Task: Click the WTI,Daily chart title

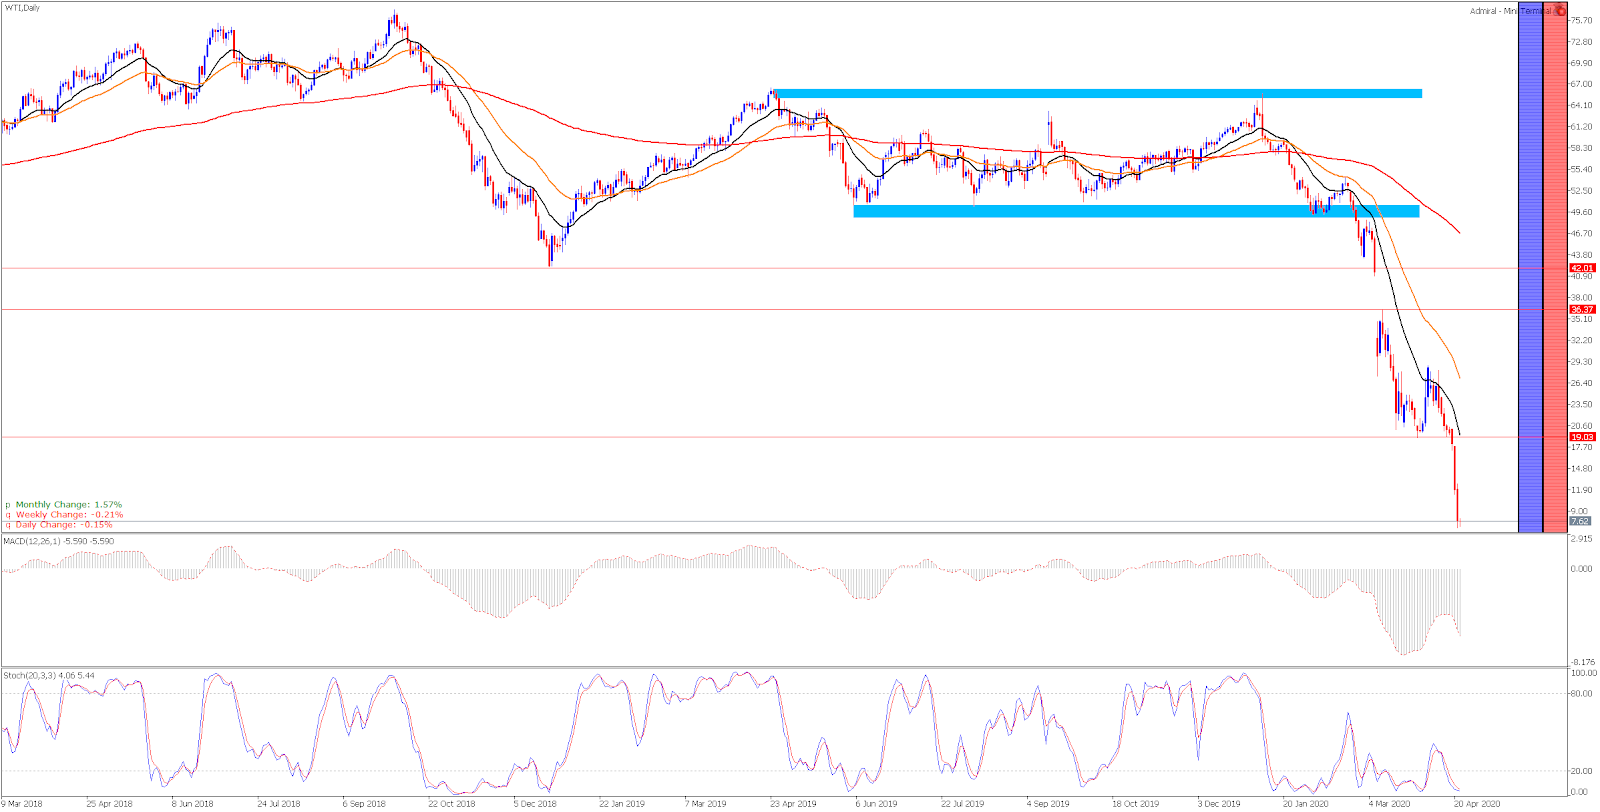Action: tap(22, 8)
